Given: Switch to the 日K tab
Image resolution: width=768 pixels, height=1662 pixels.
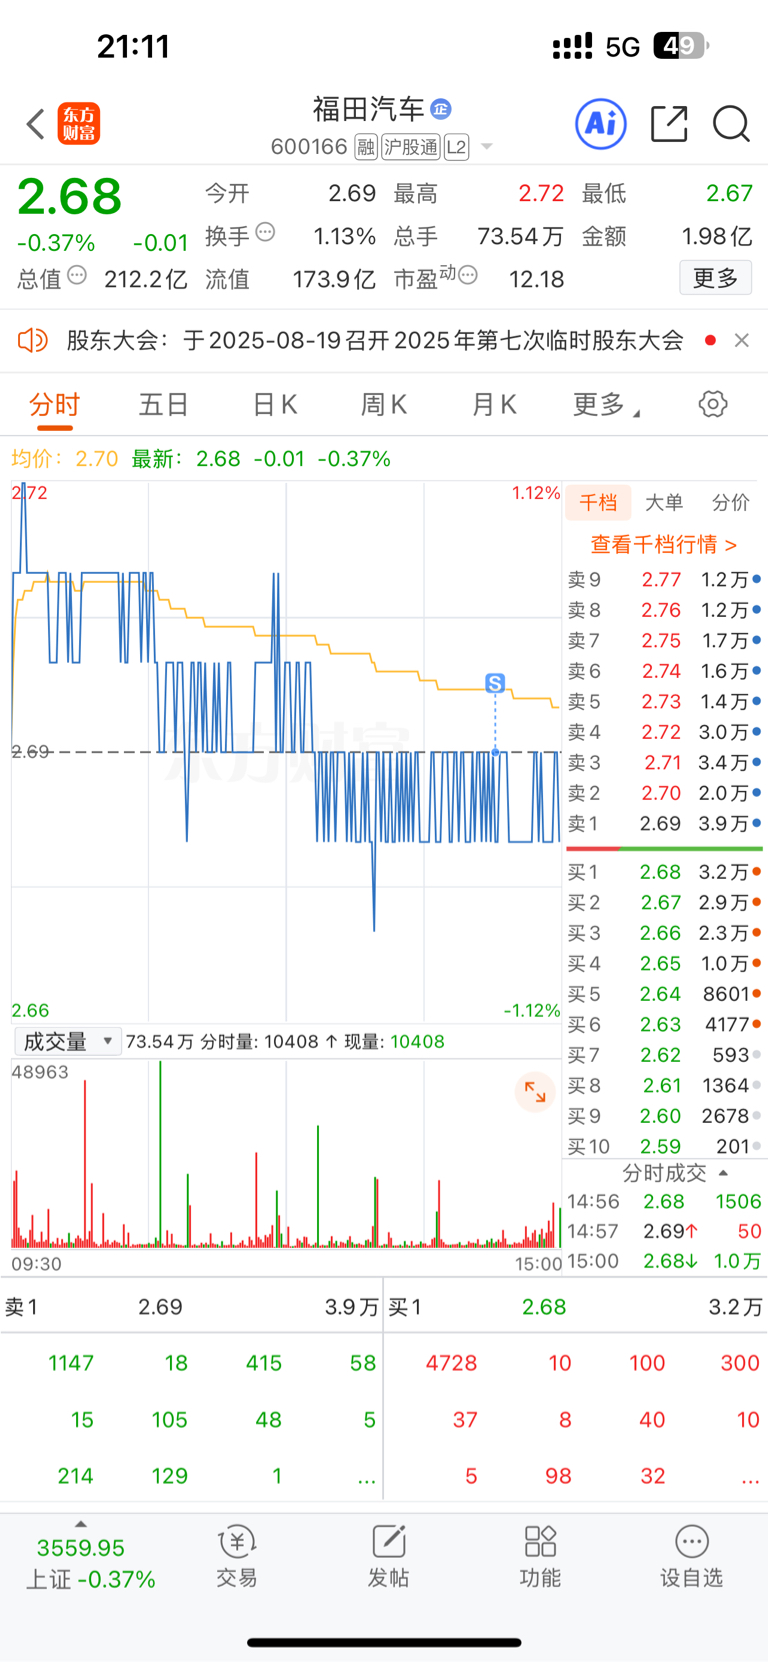Looking at the screenshot, I should (274, 405).
